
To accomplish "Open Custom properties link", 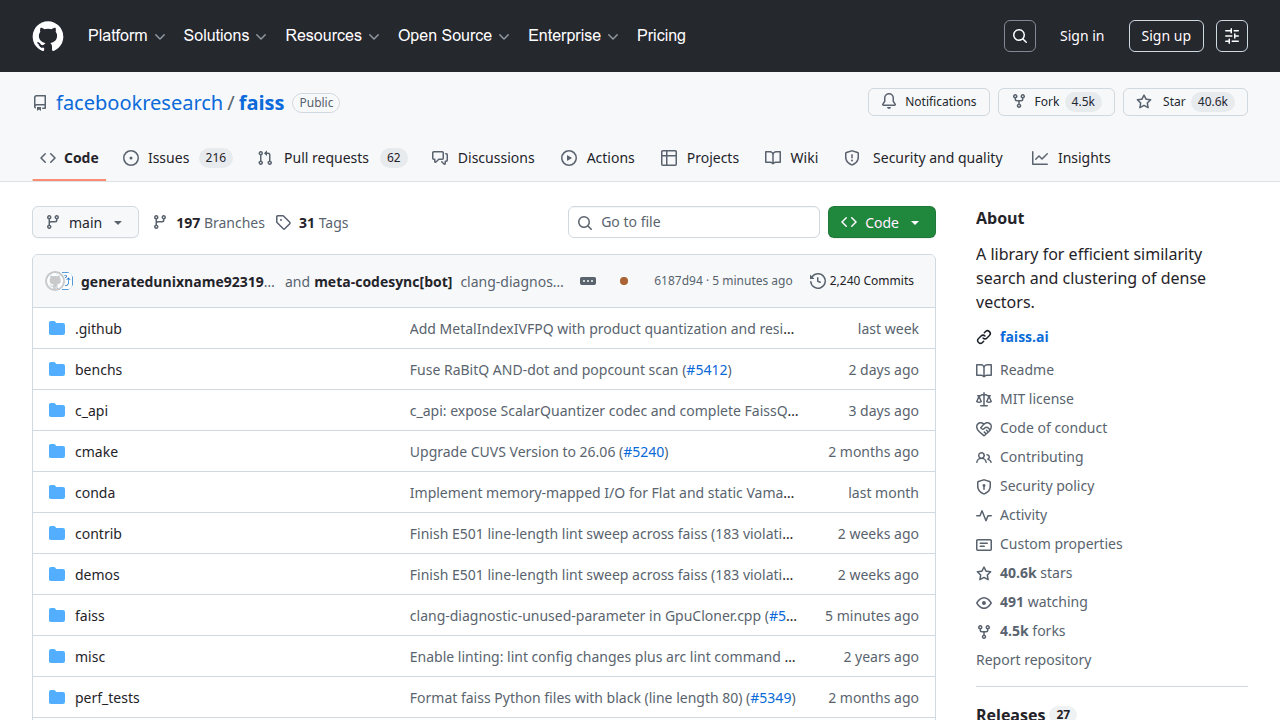I will (x=1061, y=544).
